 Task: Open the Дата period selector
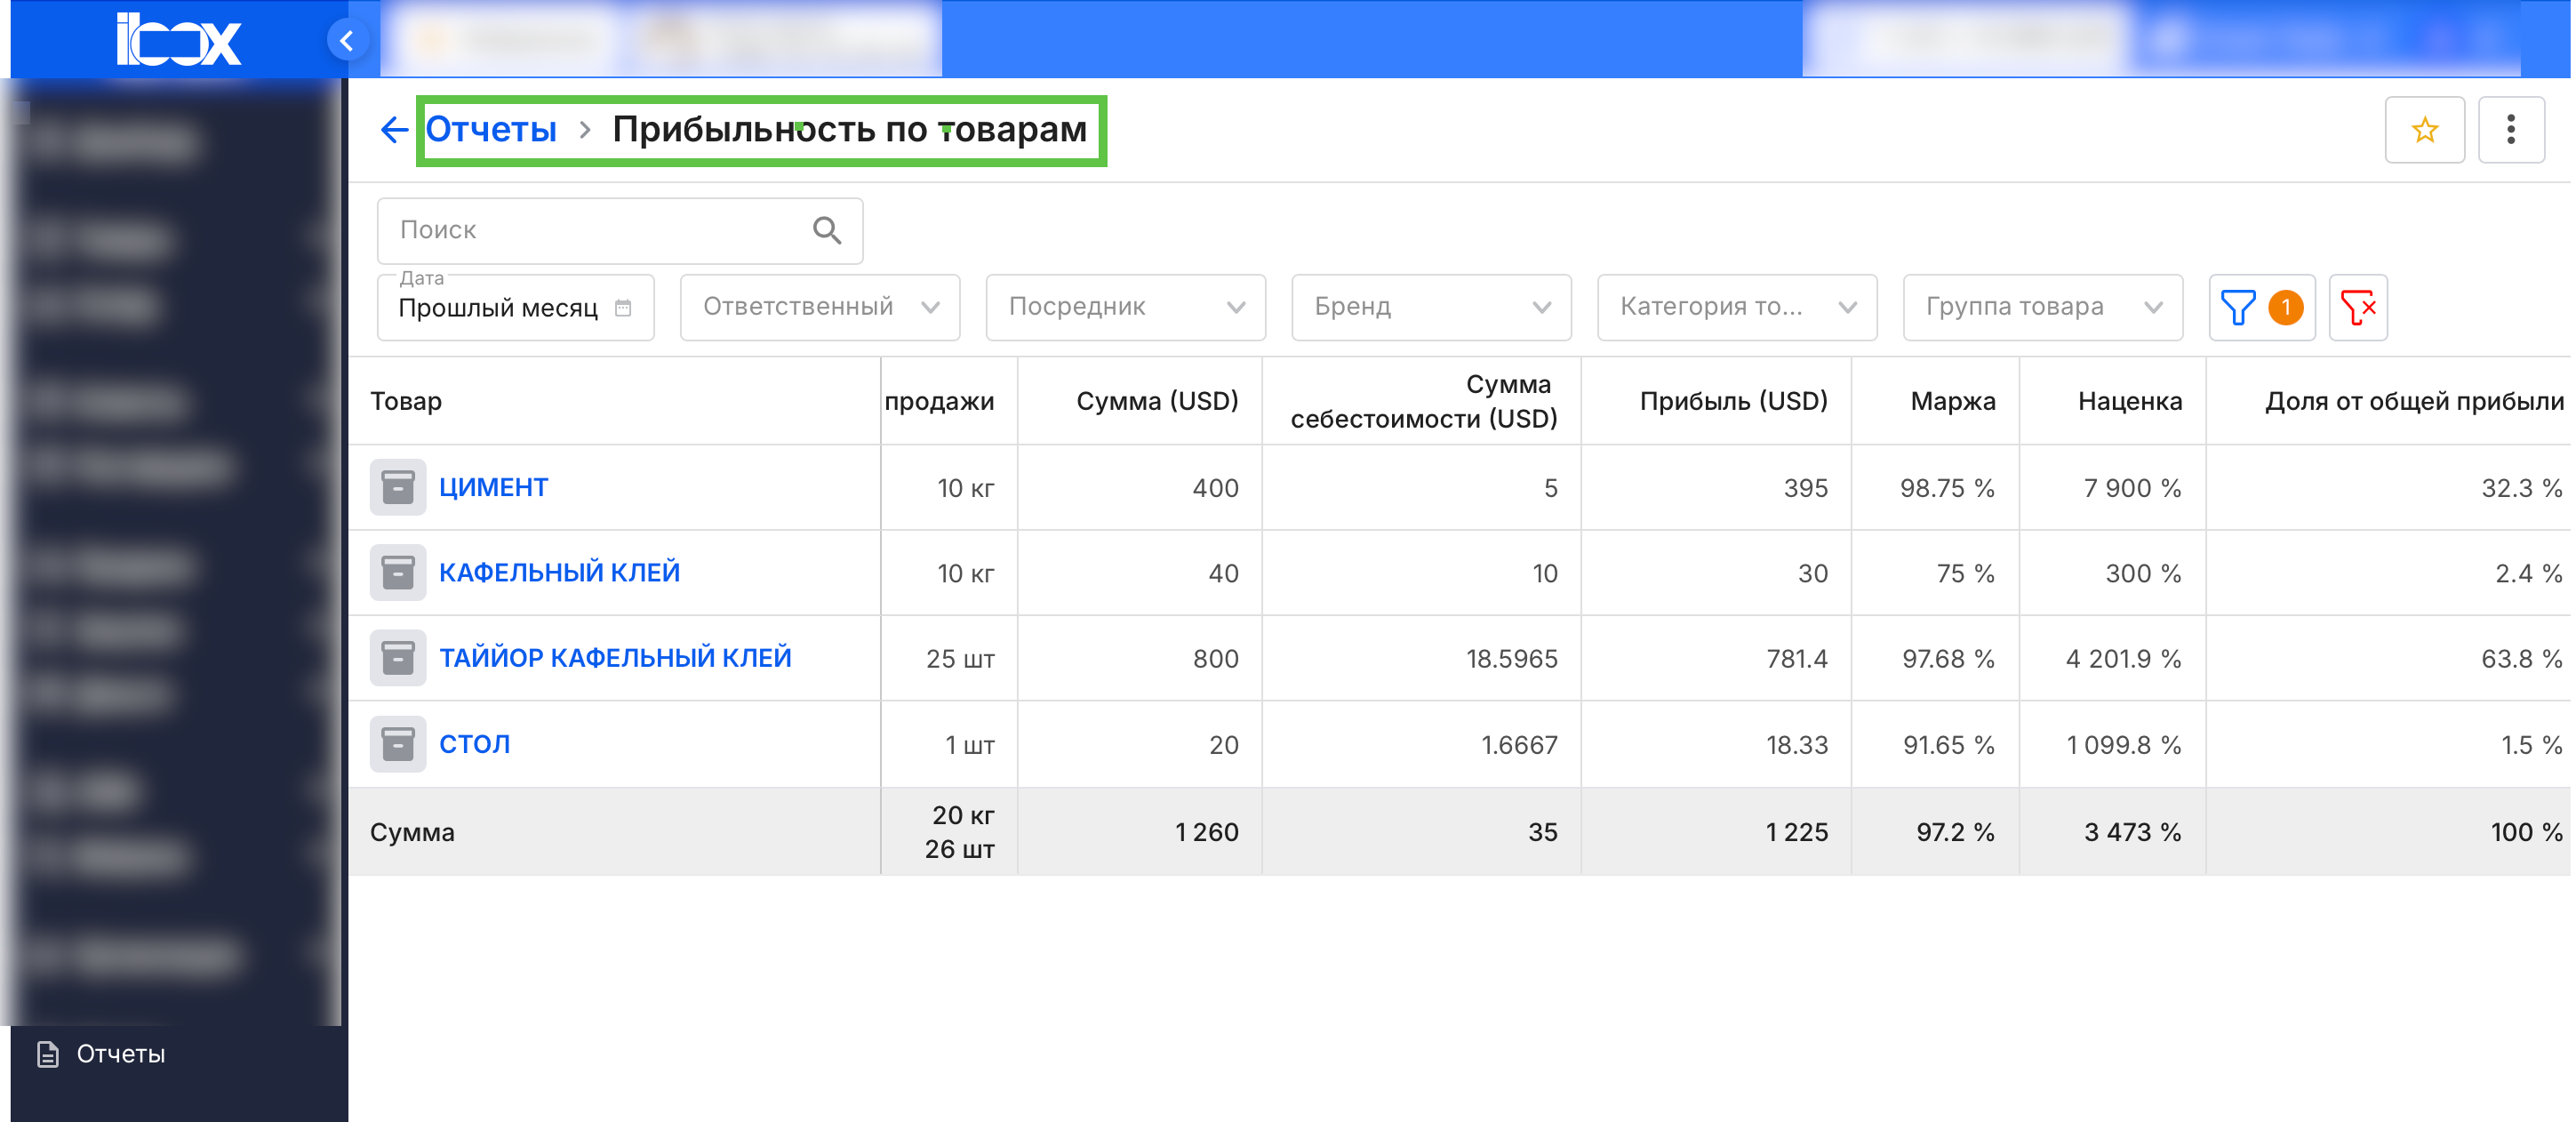tap(515, 307)
